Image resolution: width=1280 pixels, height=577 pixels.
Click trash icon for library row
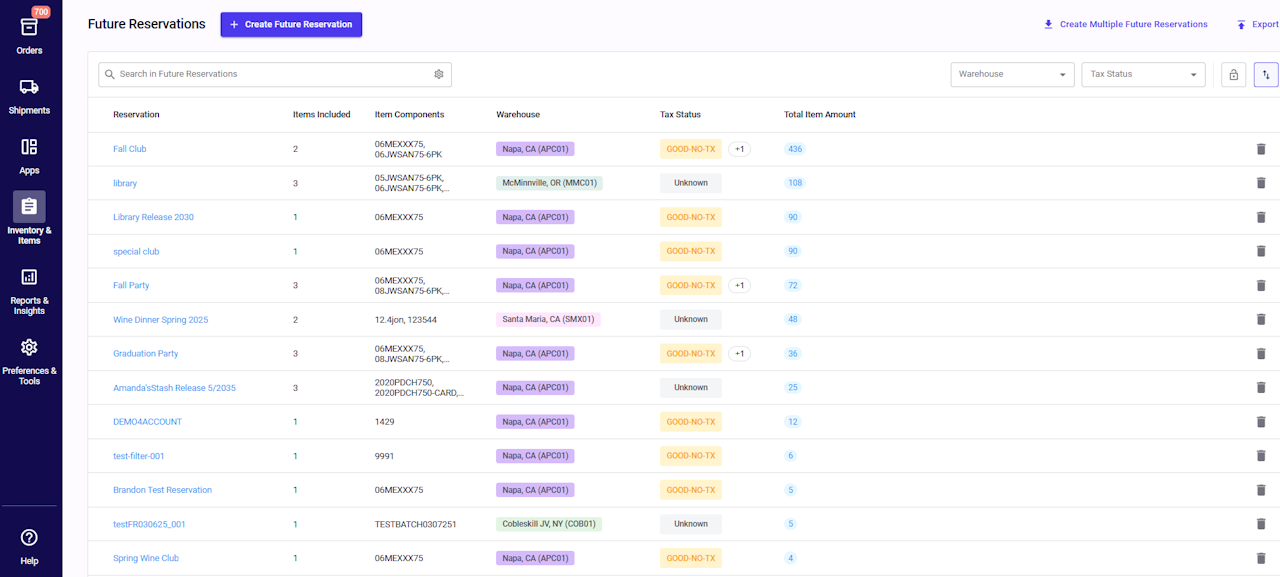[1260, 183]
